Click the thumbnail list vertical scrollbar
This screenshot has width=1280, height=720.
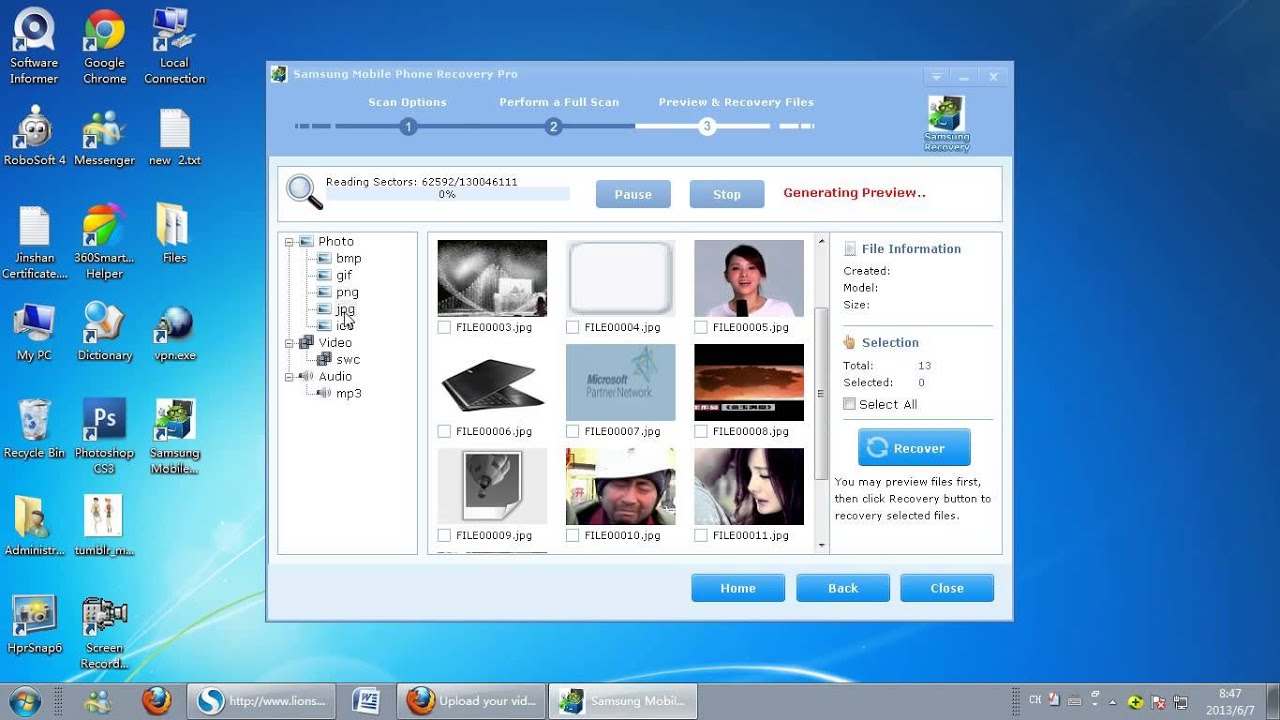point(822,393)
